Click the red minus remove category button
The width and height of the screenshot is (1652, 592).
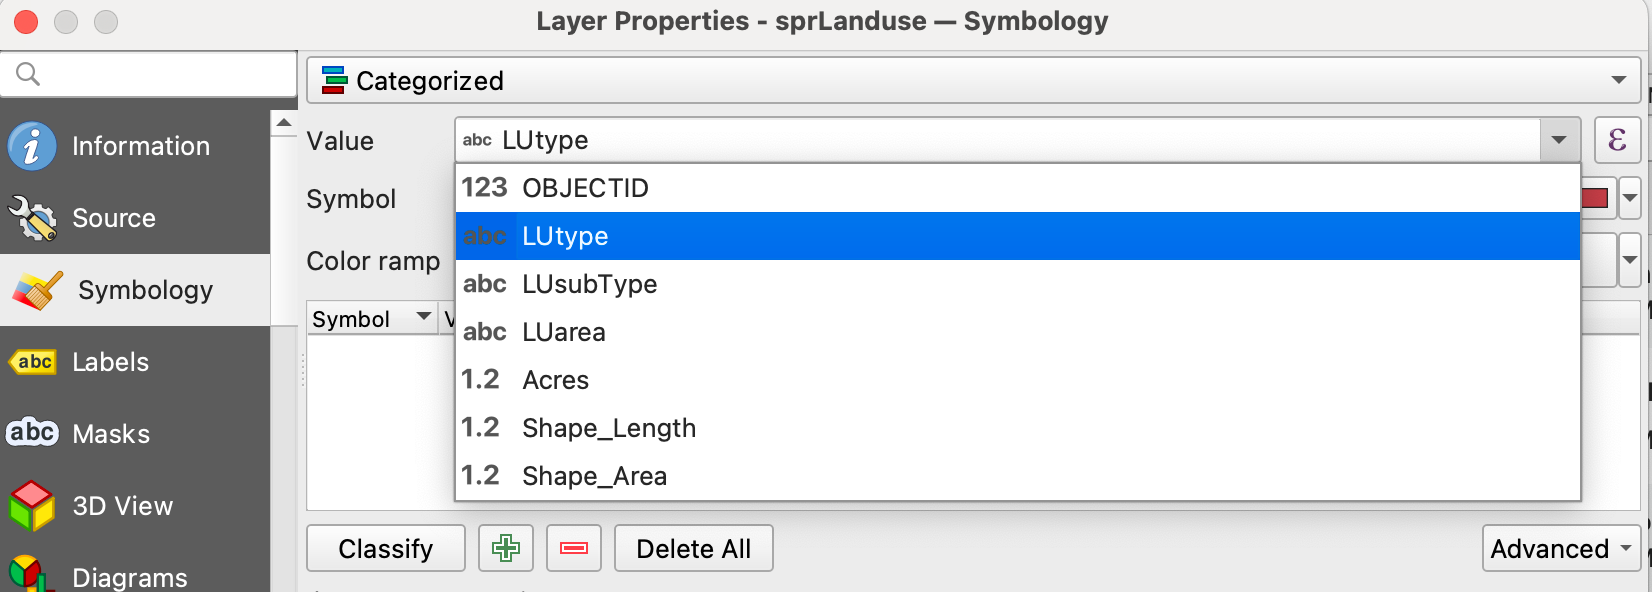click(573, 548)
